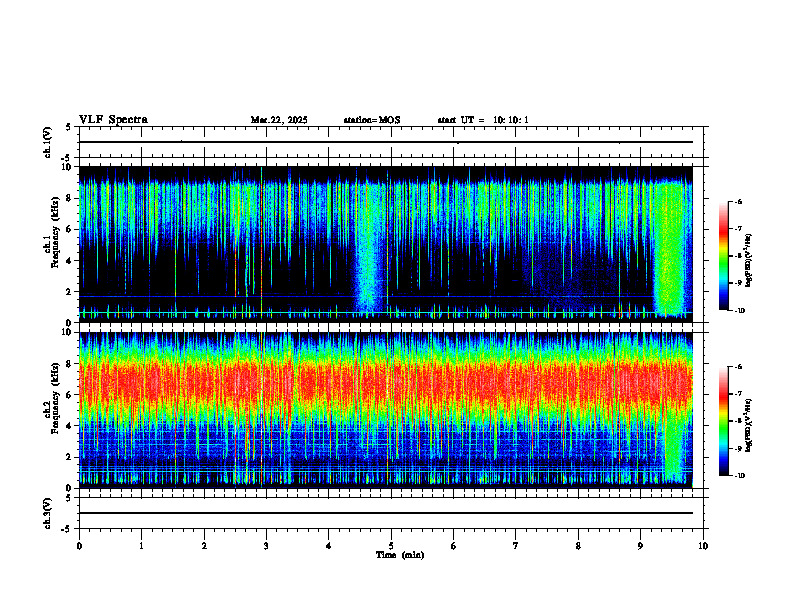The height and width of the screenshot is (612, 792).
Task: Select the "station=MOS" header text
Action: coord(372,120)
